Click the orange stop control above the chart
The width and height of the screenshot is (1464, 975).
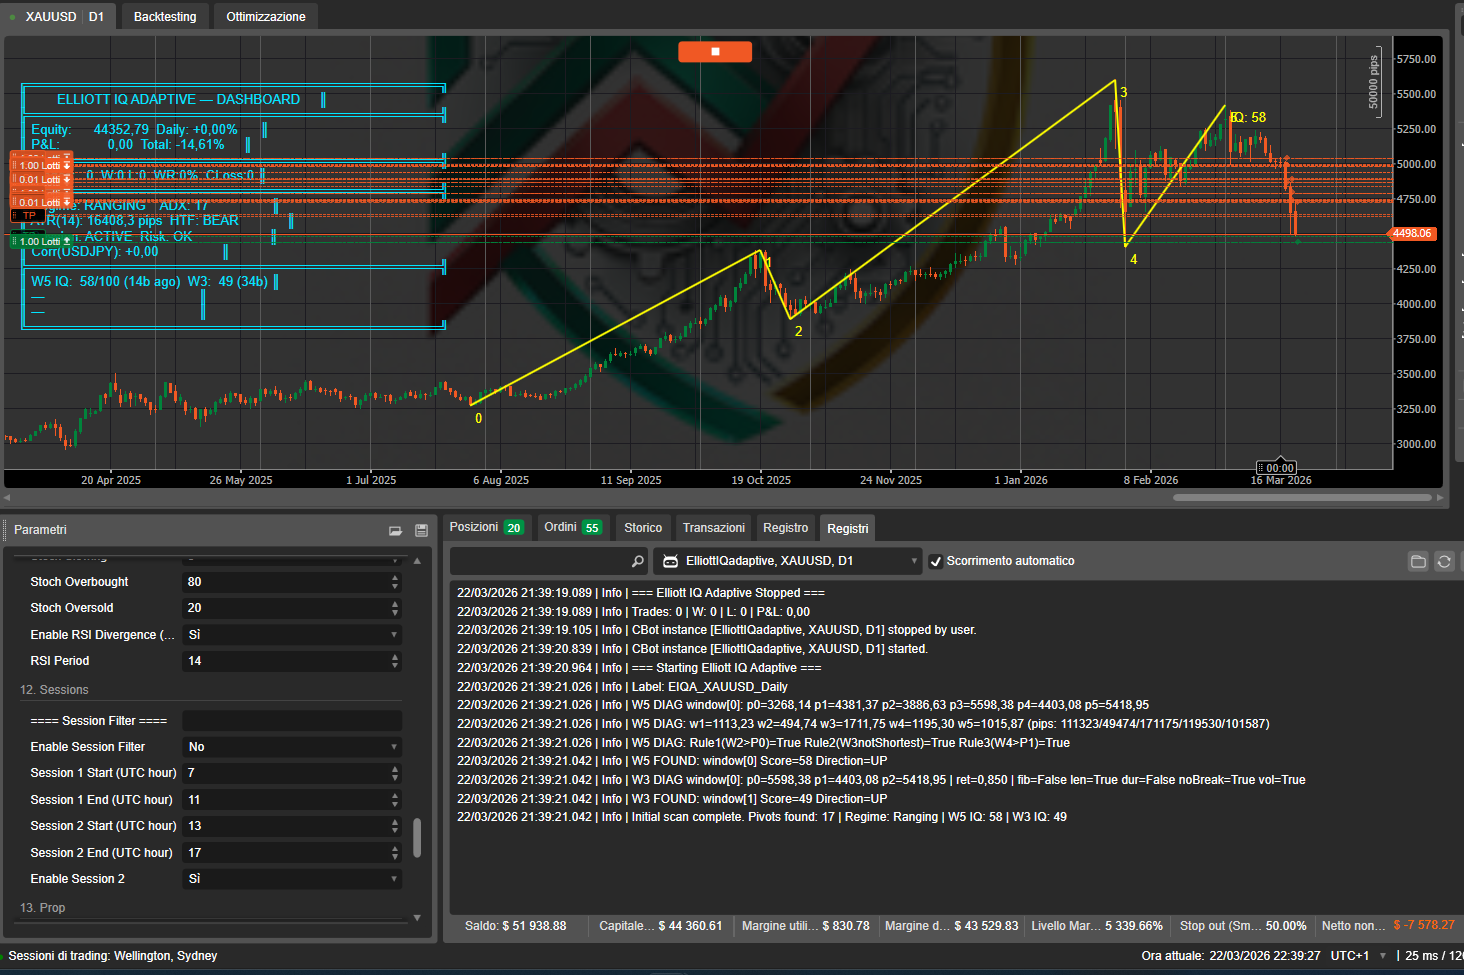(x=715, y=51)
